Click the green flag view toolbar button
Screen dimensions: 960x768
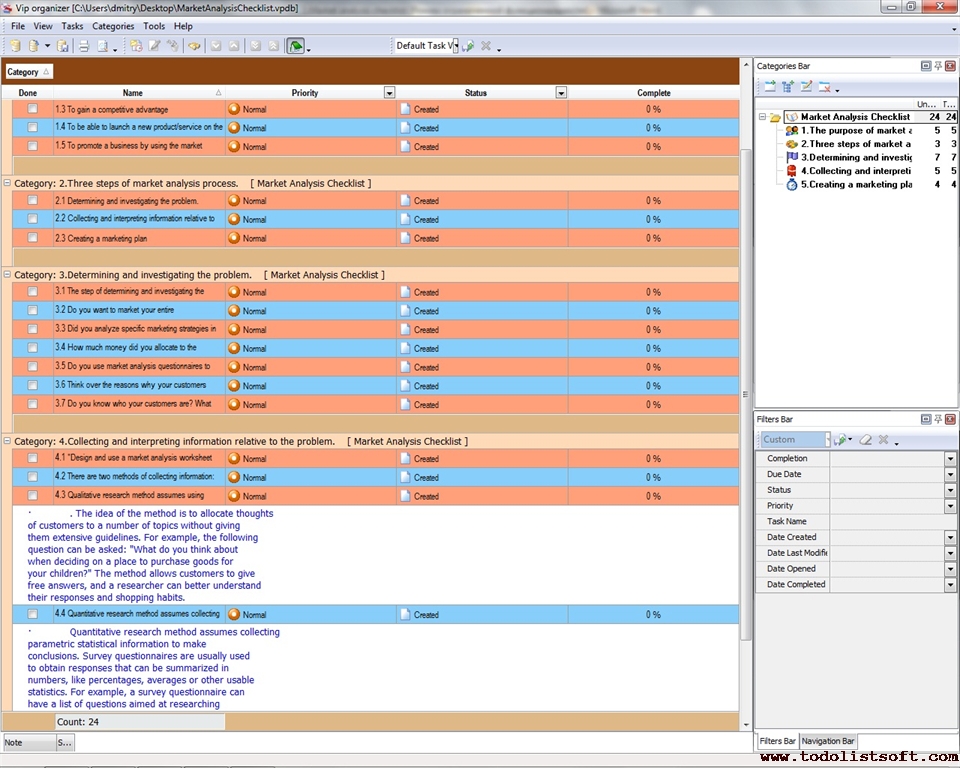pyautogui.click(x=295, y=46)
